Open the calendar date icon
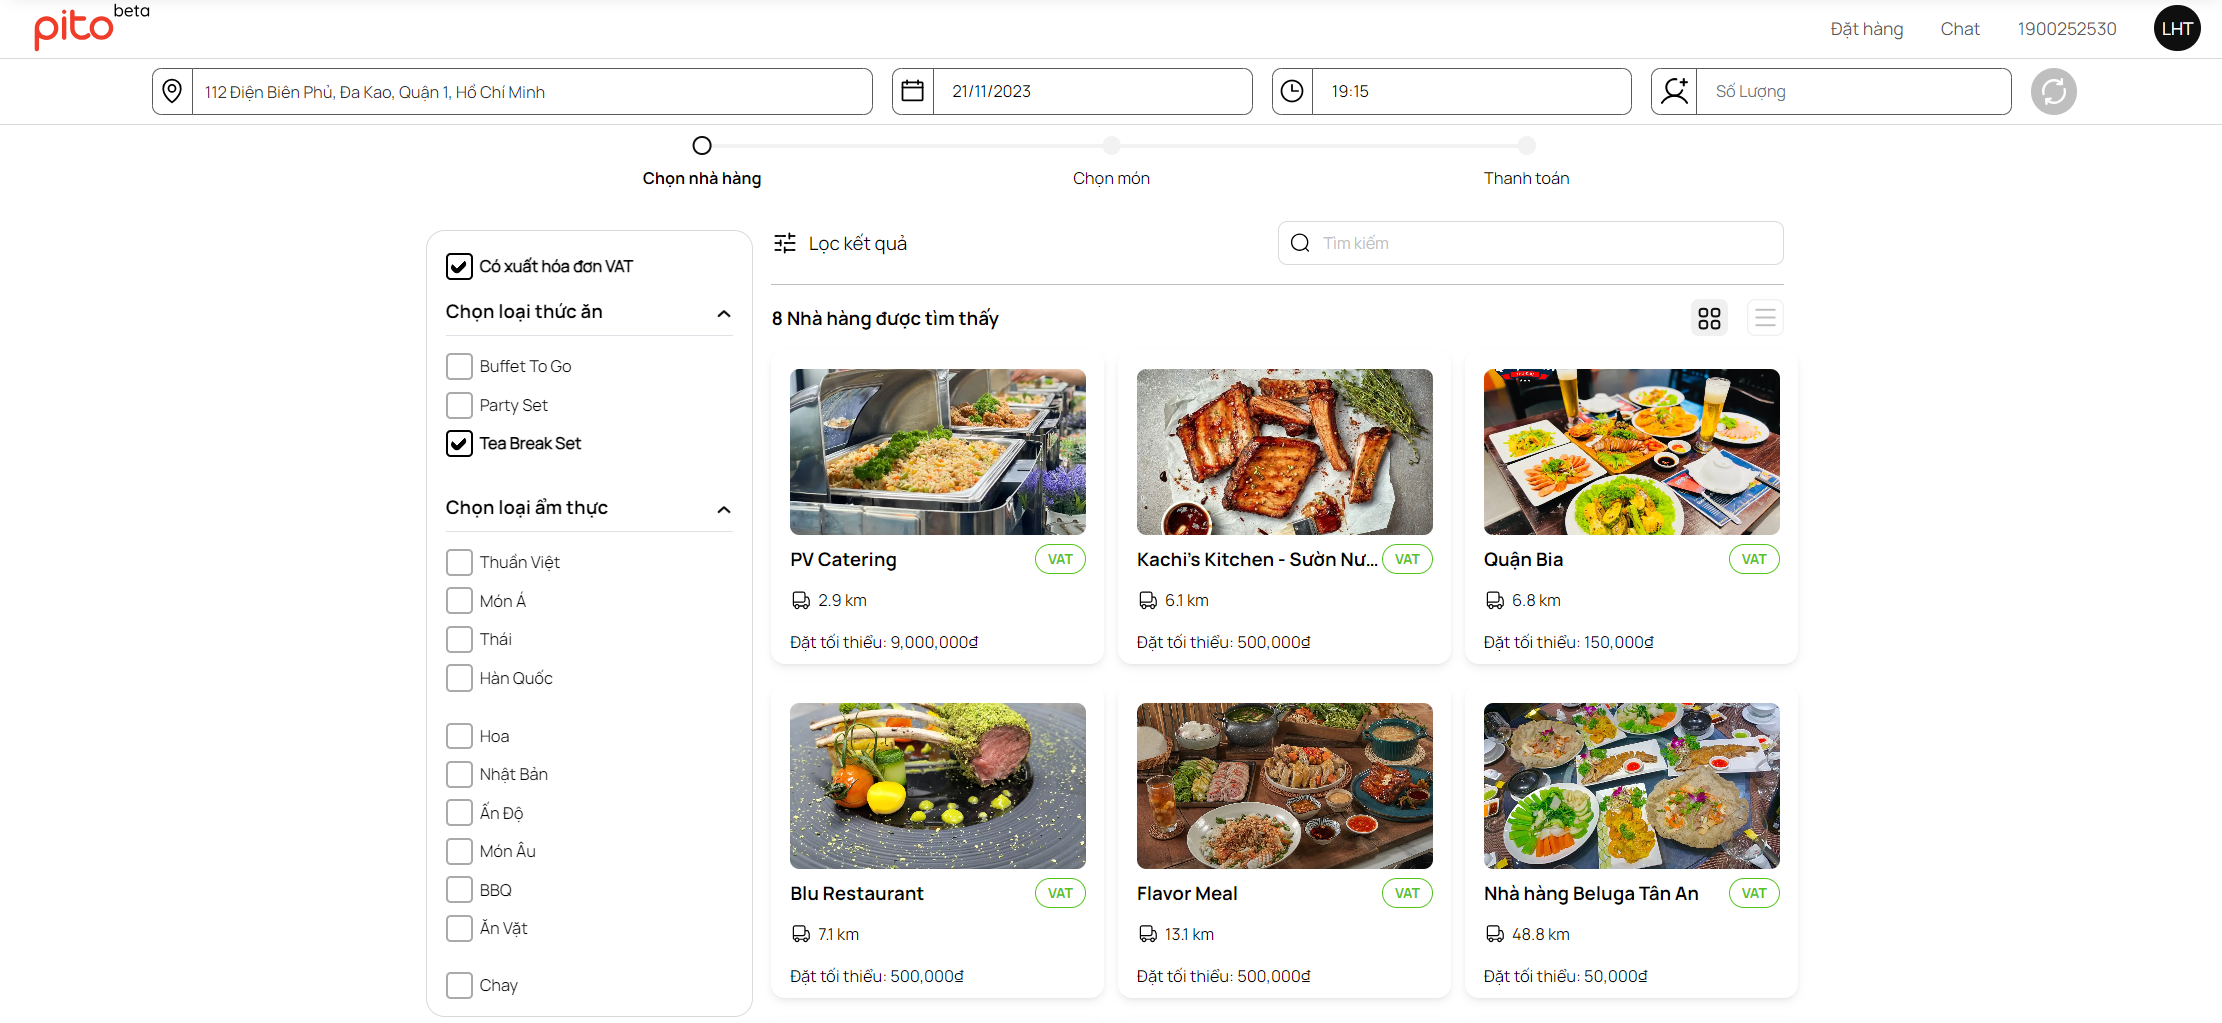This screenshot has width=2222, height=1023. click(912, 91)
